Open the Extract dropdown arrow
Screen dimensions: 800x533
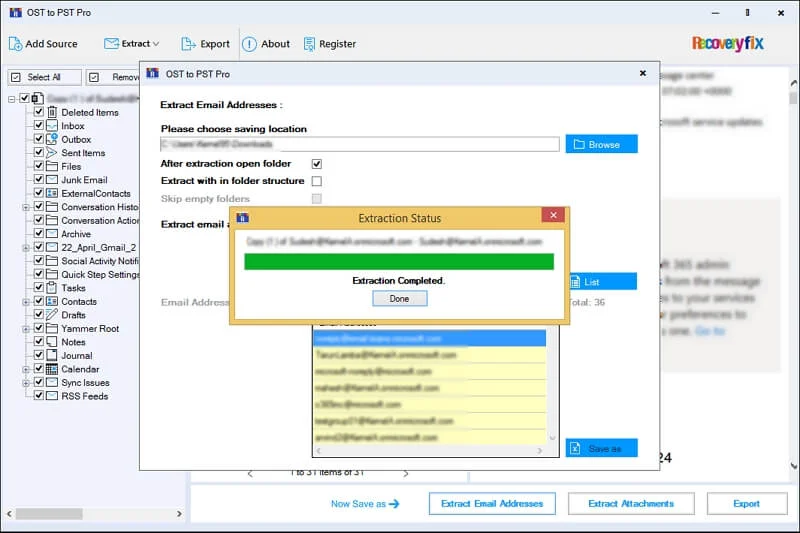156,44
